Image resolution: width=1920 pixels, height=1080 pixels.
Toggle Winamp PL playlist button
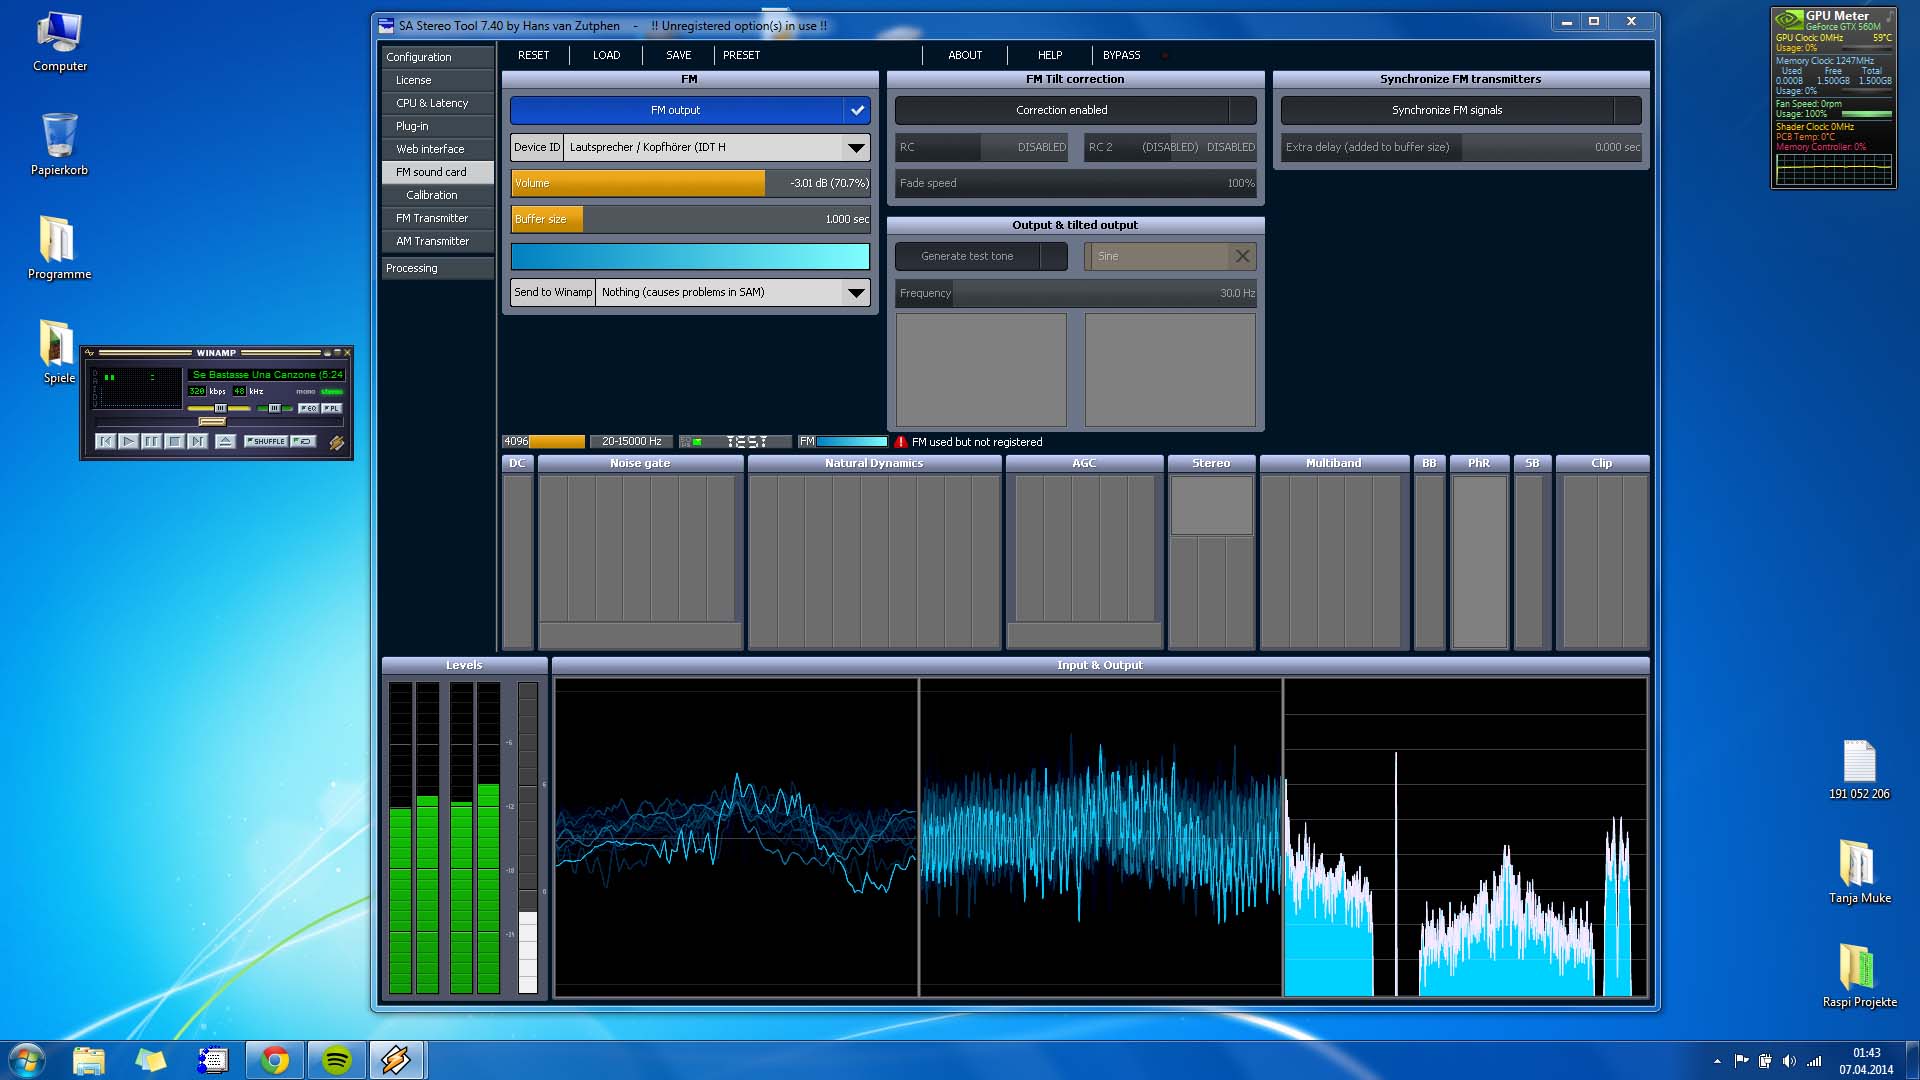[332, 408]
